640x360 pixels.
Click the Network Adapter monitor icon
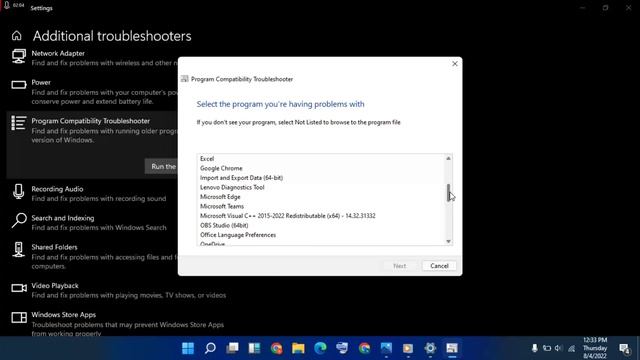[x=19, y=56]
